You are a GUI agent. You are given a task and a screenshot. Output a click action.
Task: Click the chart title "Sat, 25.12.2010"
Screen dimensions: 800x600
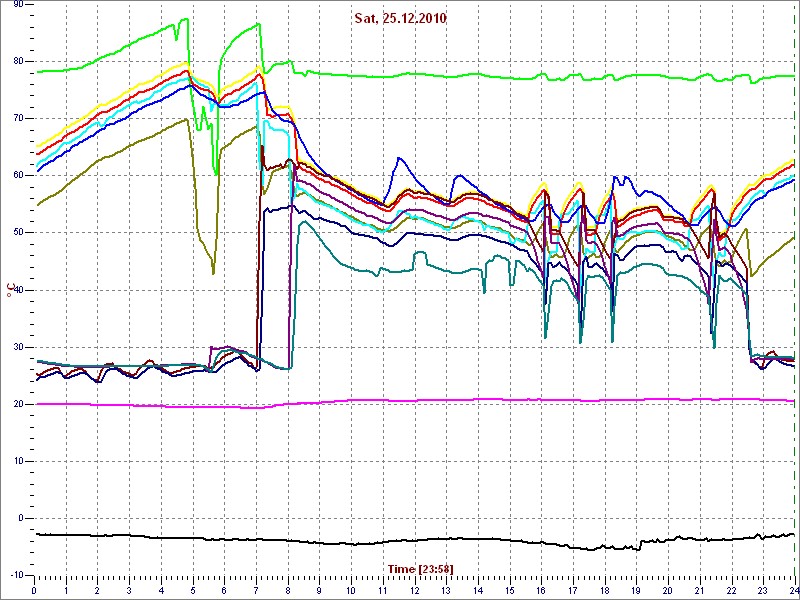(401, 19)
